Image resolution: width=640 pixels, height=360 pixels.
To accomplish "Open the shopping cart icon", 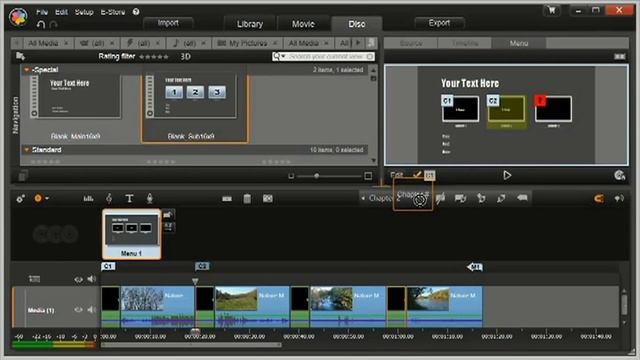I will (552, 11).
